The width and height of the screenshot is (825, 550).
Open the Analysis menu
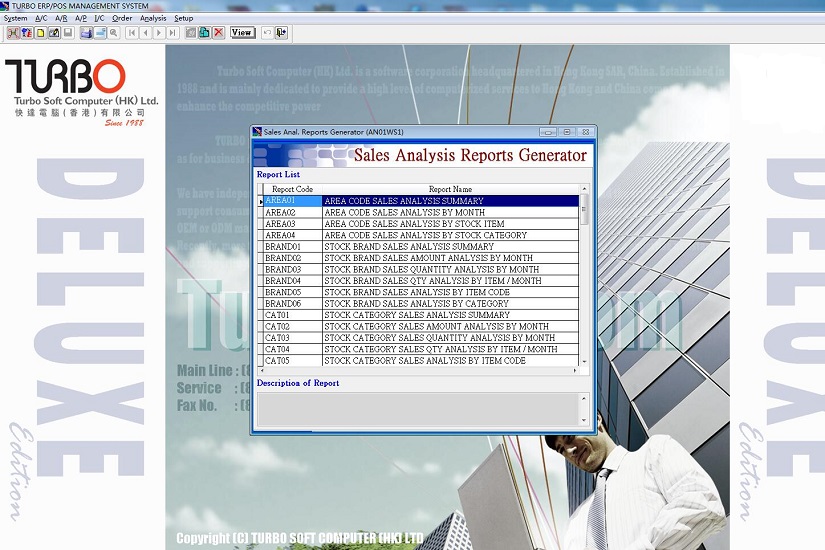[x=153, y=18]
